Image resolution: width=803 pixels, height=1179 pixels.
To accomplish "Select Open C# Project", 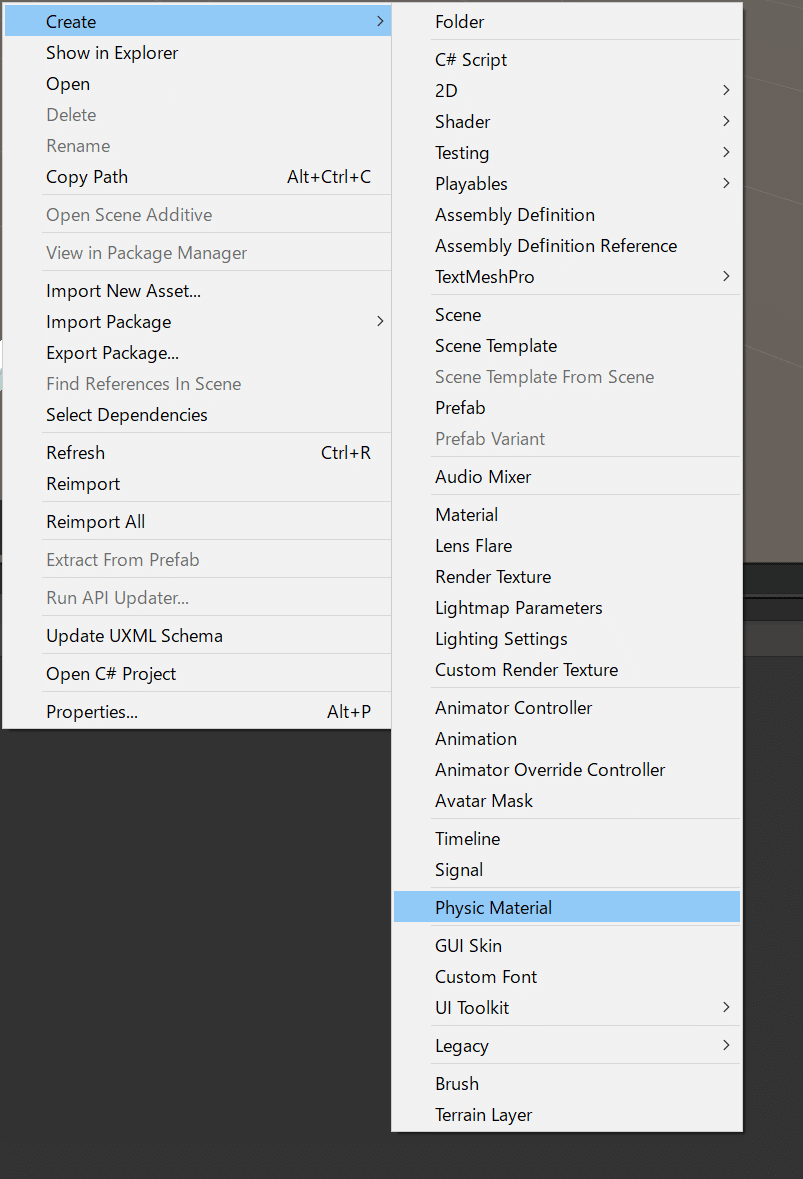I will (198, 674).
